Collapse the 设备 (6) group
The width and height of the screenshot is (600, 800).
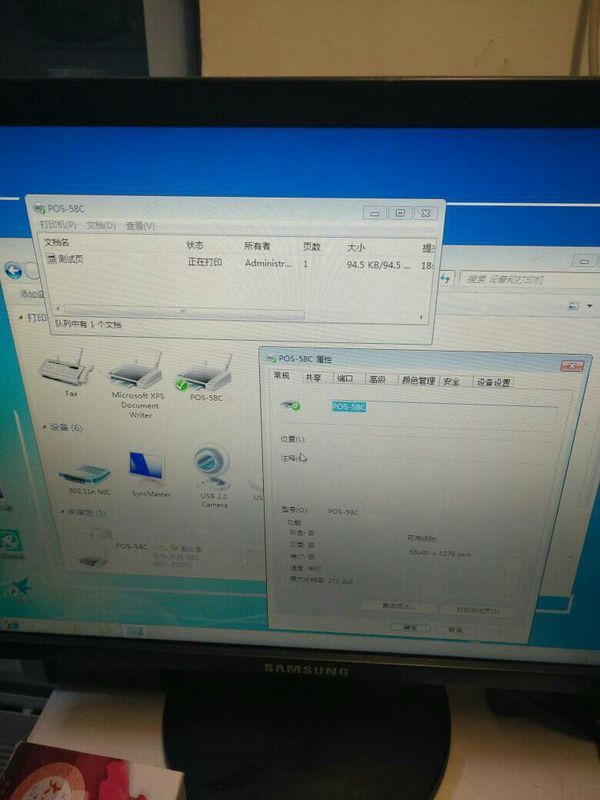(46, 427)
